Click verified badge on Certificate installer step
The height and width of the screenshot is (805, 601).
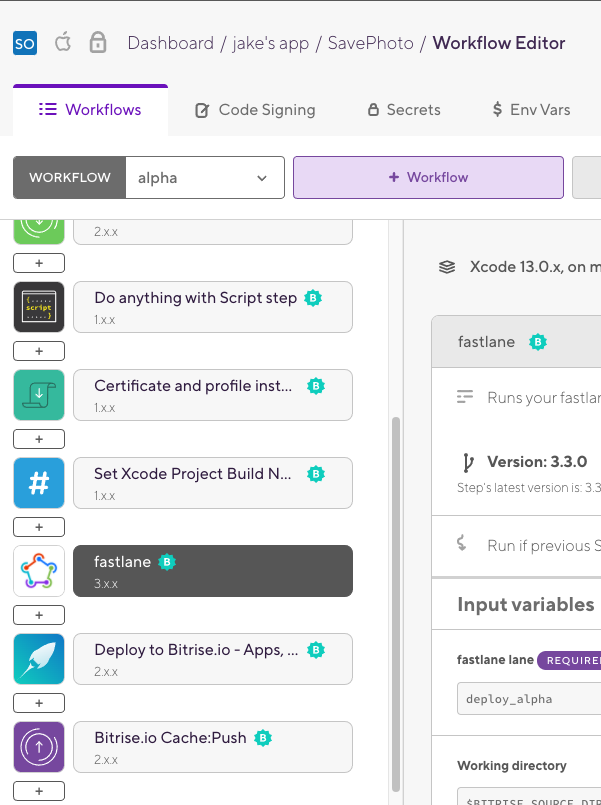coord(316,386)
